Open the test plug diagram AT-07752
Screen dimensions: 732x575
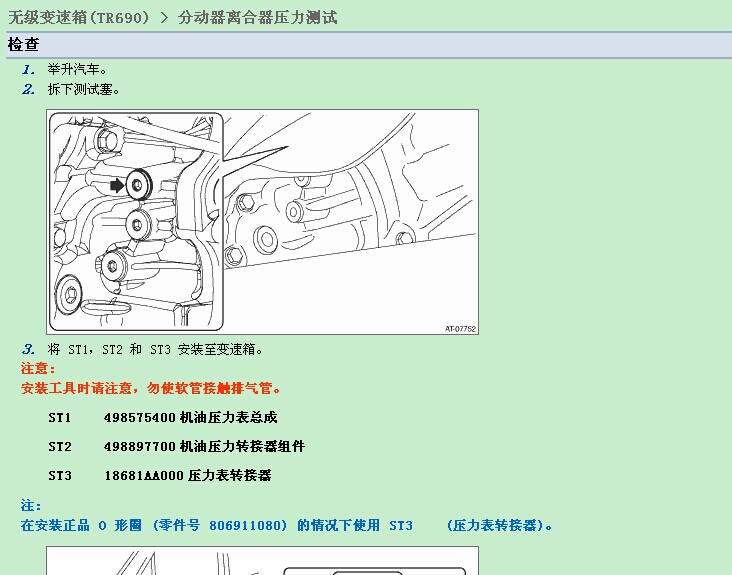(x=262, y=222)
